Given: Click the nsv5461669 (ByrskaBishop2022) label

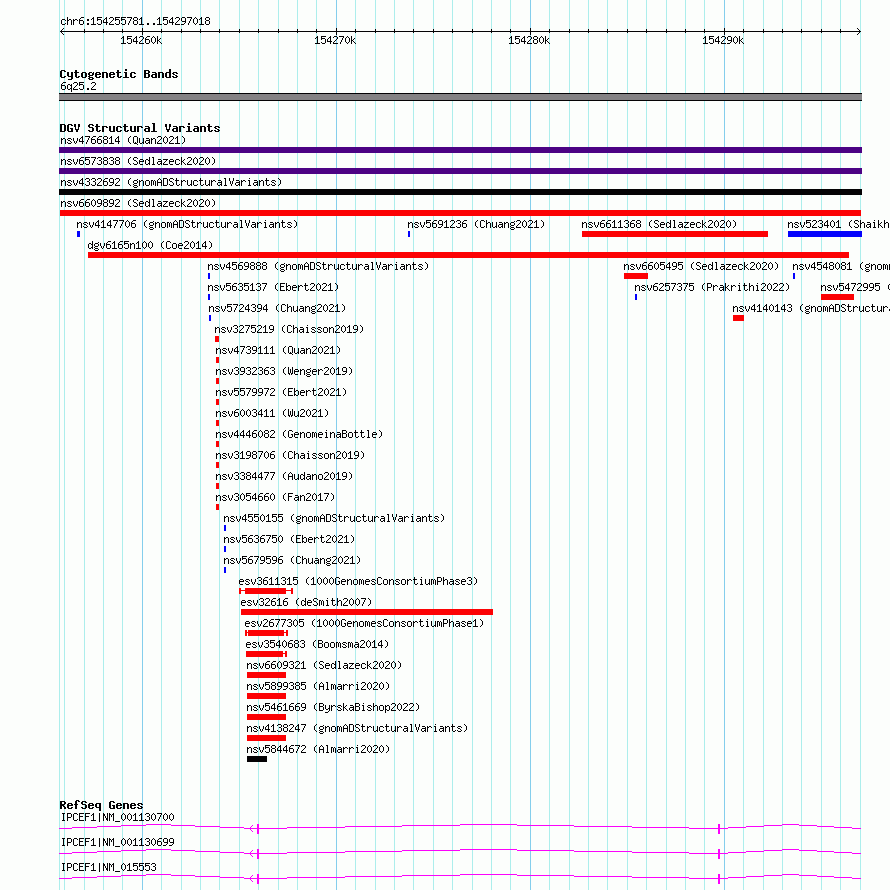Looking at the screenshot, I should 333,707.
